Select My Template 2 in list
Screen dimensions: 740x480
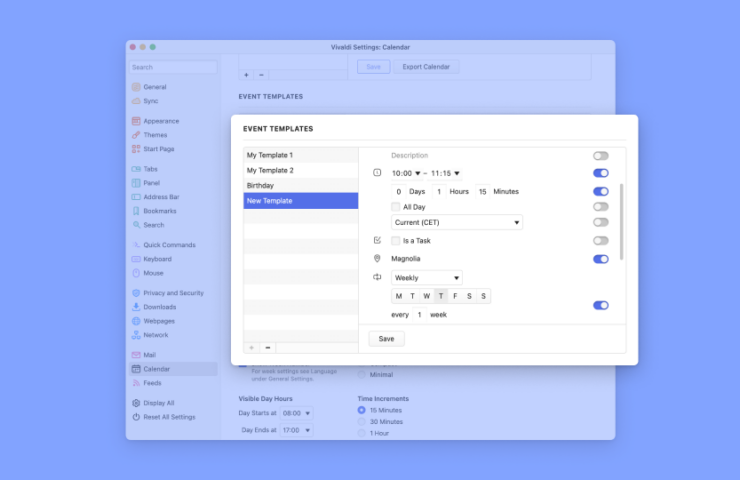301,170
